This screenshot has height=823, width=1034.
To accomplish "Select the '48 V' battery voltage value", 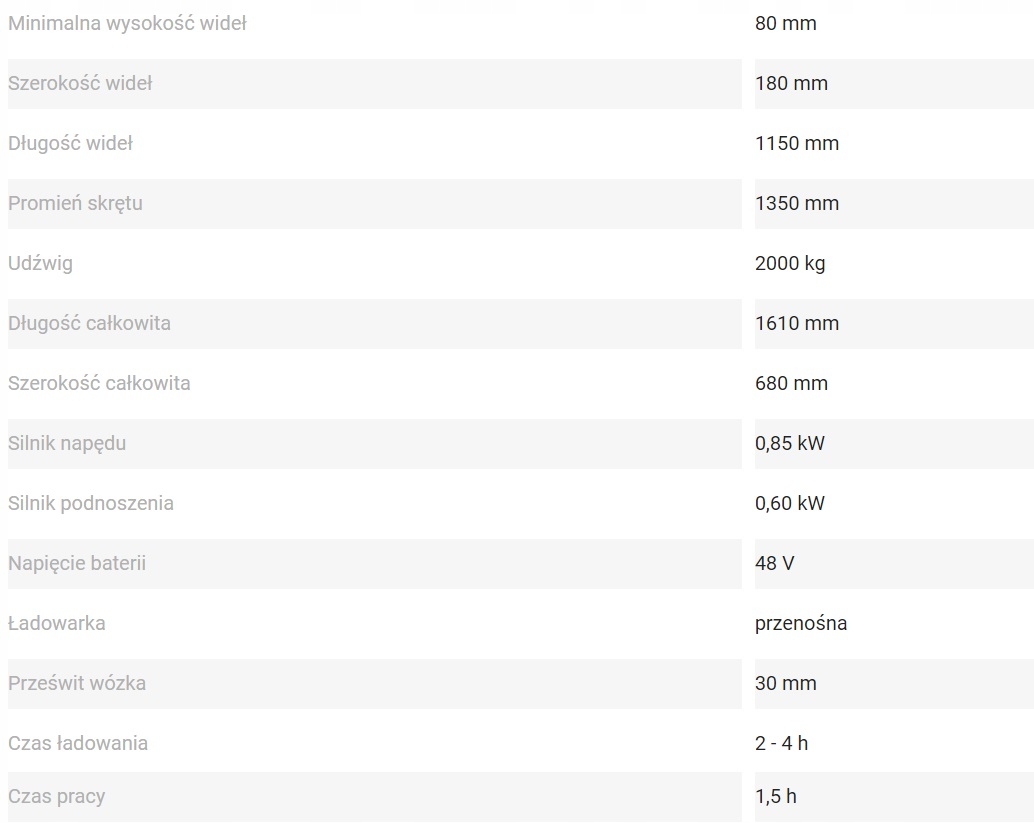I will tap(775, 563).
